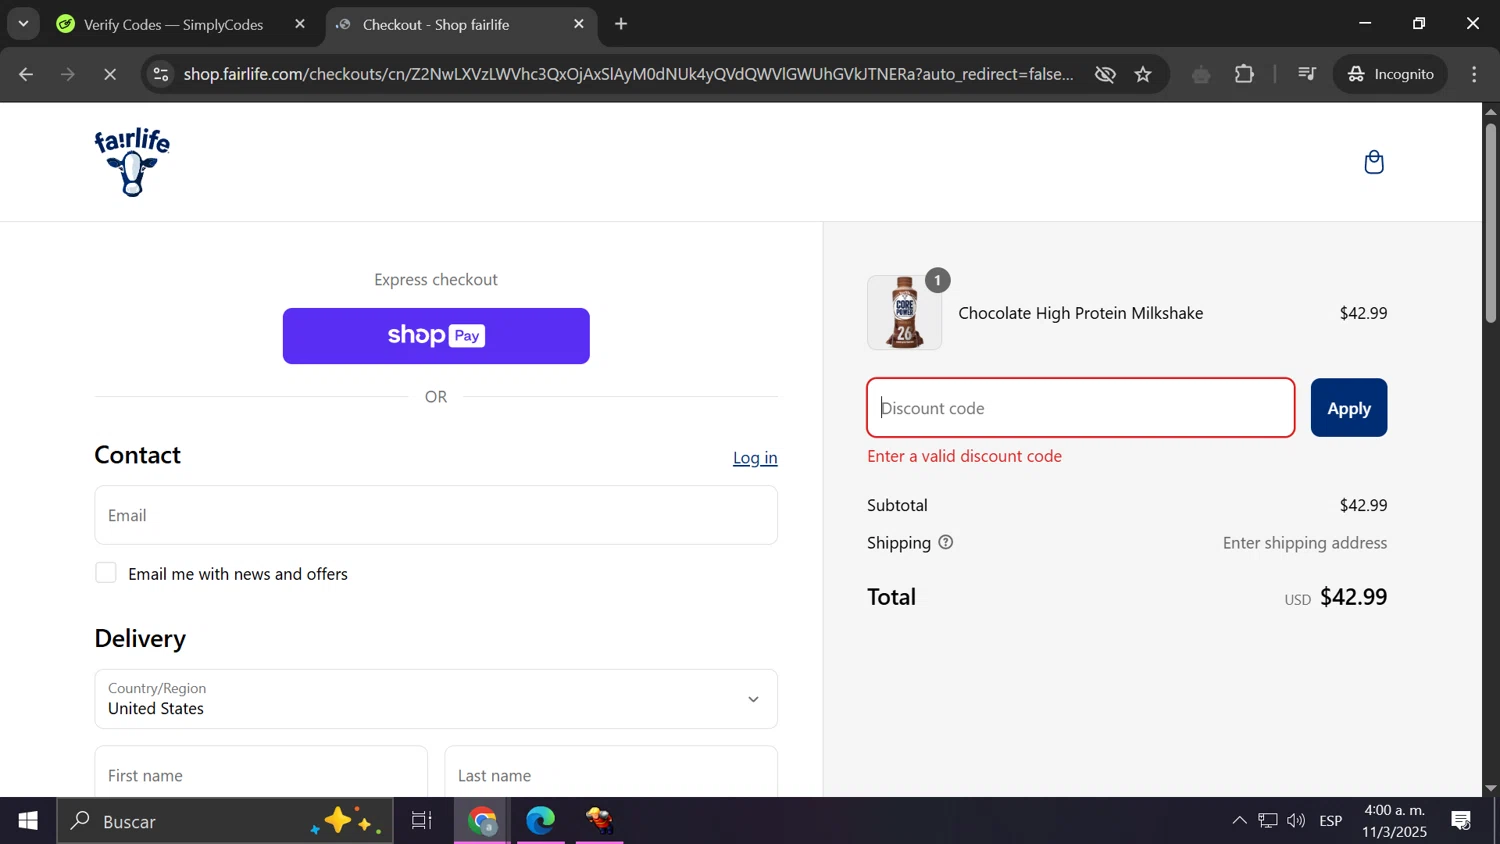Apply the discount code

[x=1349, y=408]
